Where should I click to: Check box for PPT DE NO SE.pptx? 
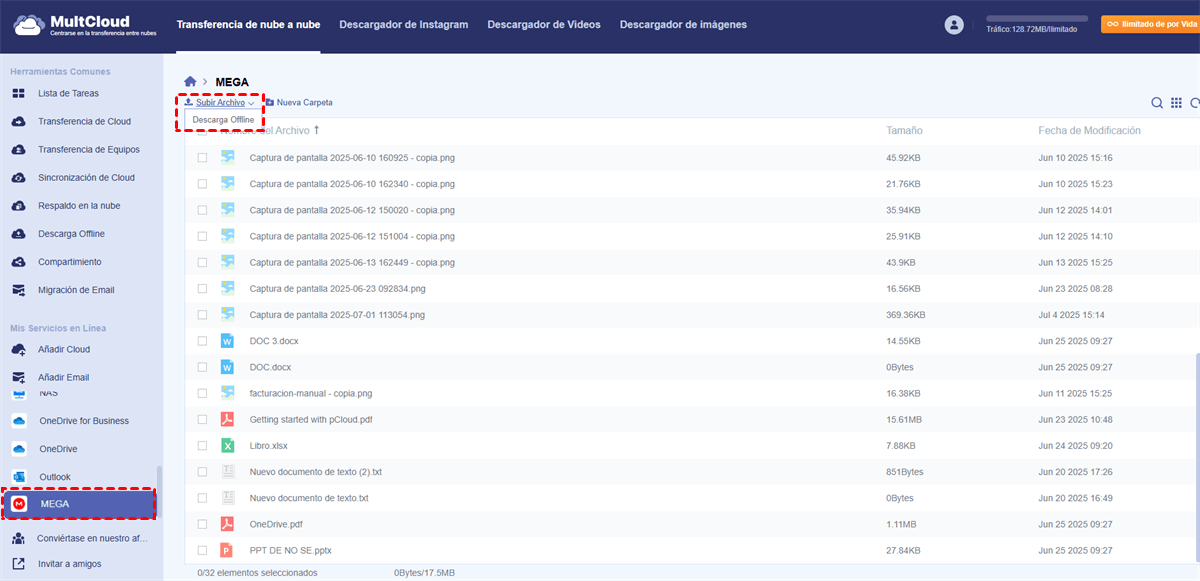[202, 550]
